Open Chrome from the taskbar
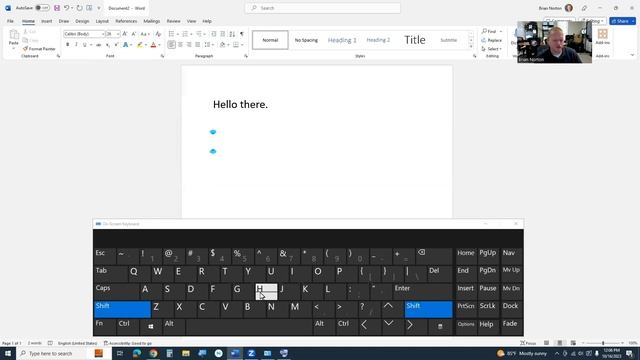640x360 pixels. click(153, 353)
